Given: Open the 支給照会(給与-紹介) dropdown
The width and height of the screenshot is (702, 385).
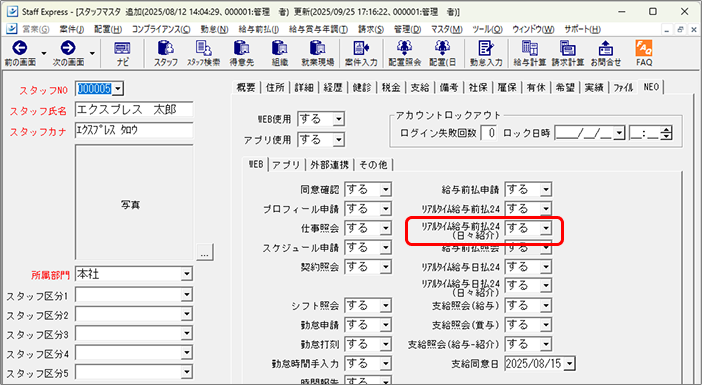Looking at the screenshot, I should click(546, 344).
